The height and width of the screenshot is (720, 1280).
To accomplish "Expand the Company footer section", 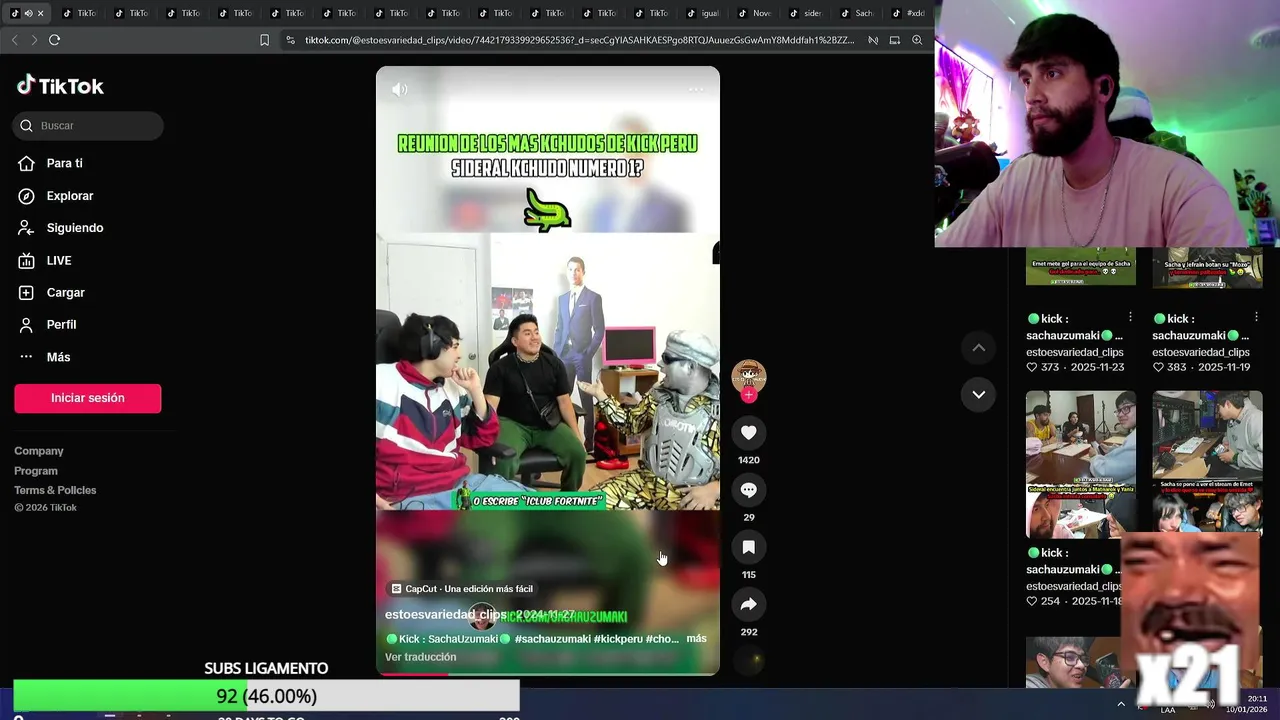I will click(39, 451).
